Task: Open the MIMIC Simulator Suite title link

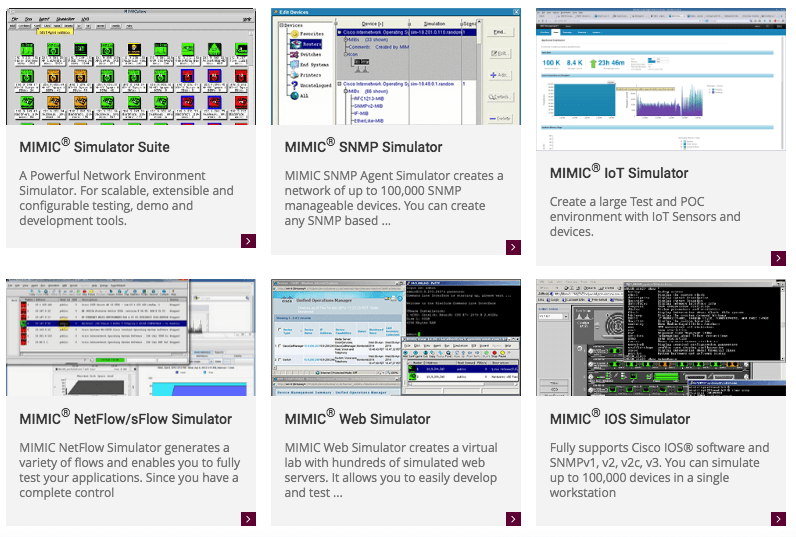Action: [94, 146]
